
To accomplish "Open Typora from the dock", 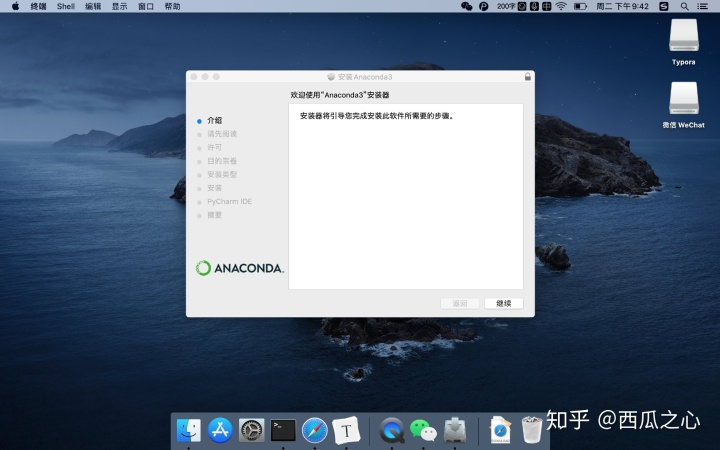I will point(346,430).
